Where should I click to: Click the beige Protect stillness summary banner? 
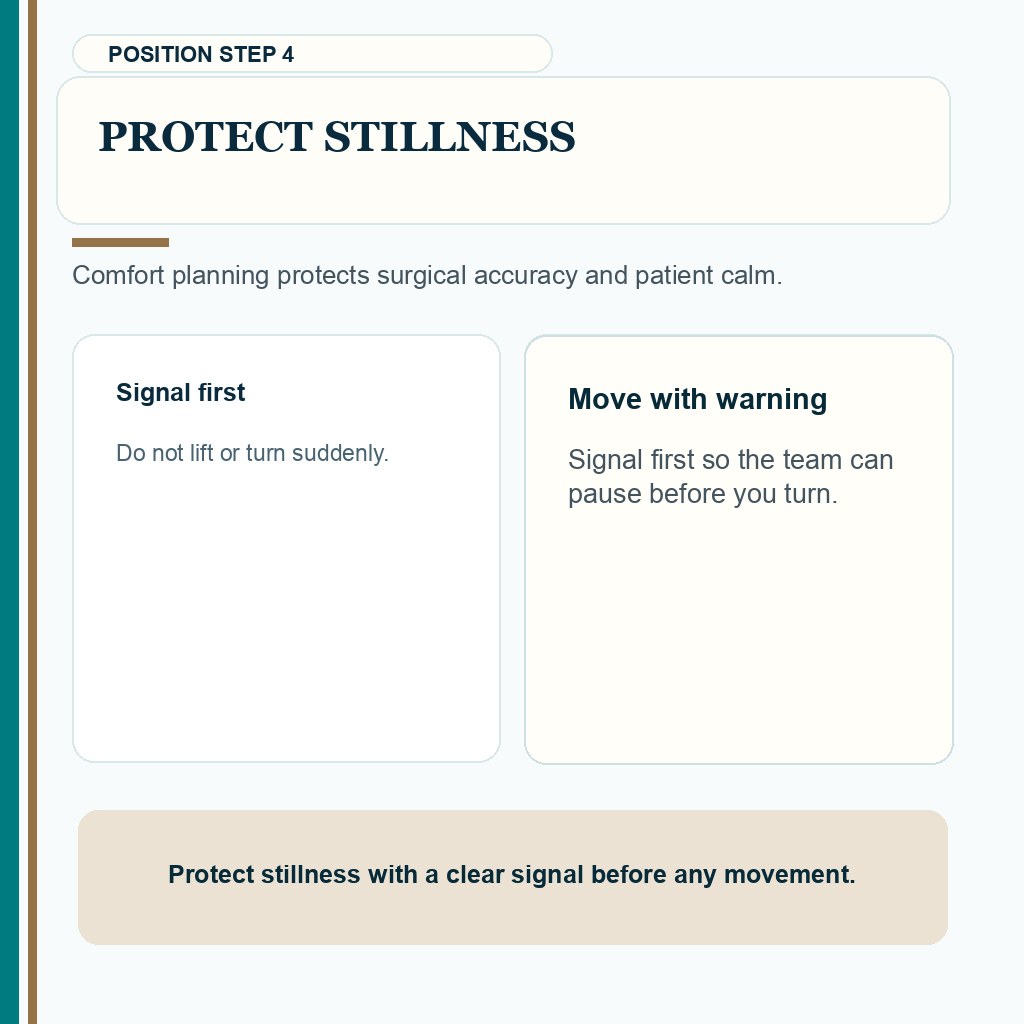513,877
